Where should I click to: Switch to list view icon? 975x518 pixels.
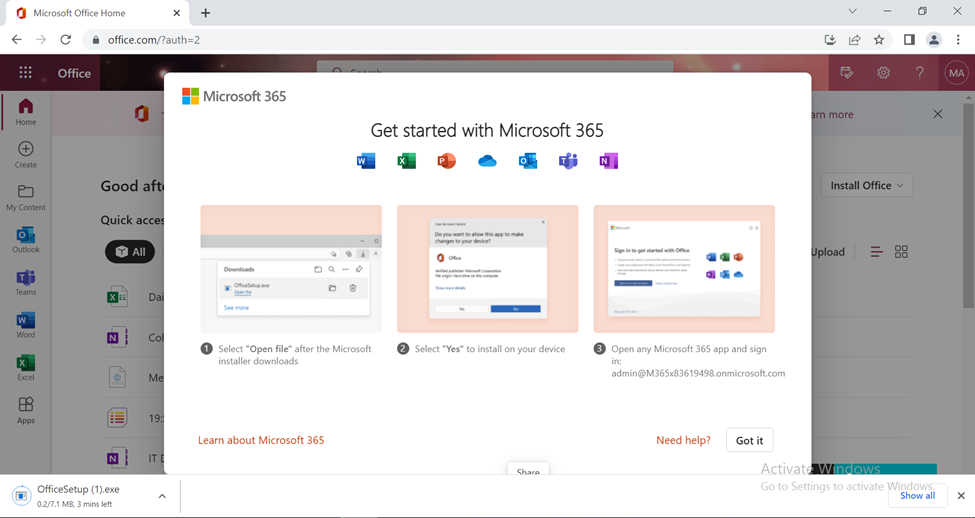(877, 252)
